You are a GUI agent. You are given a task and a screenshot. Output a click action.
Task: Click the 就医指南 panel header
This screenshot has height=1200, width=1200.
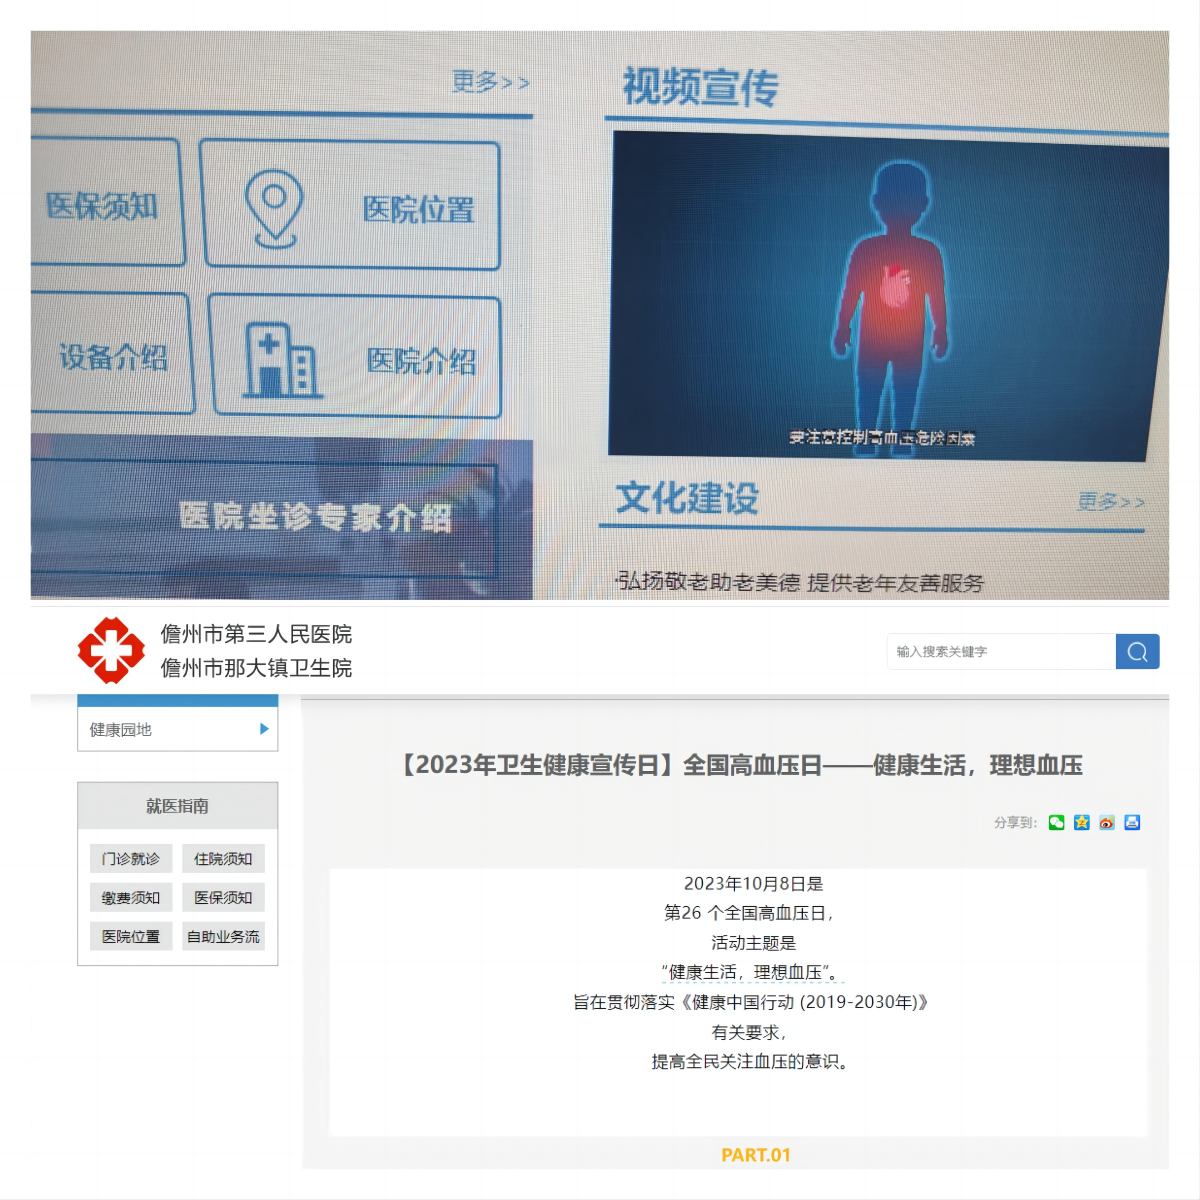177,806
